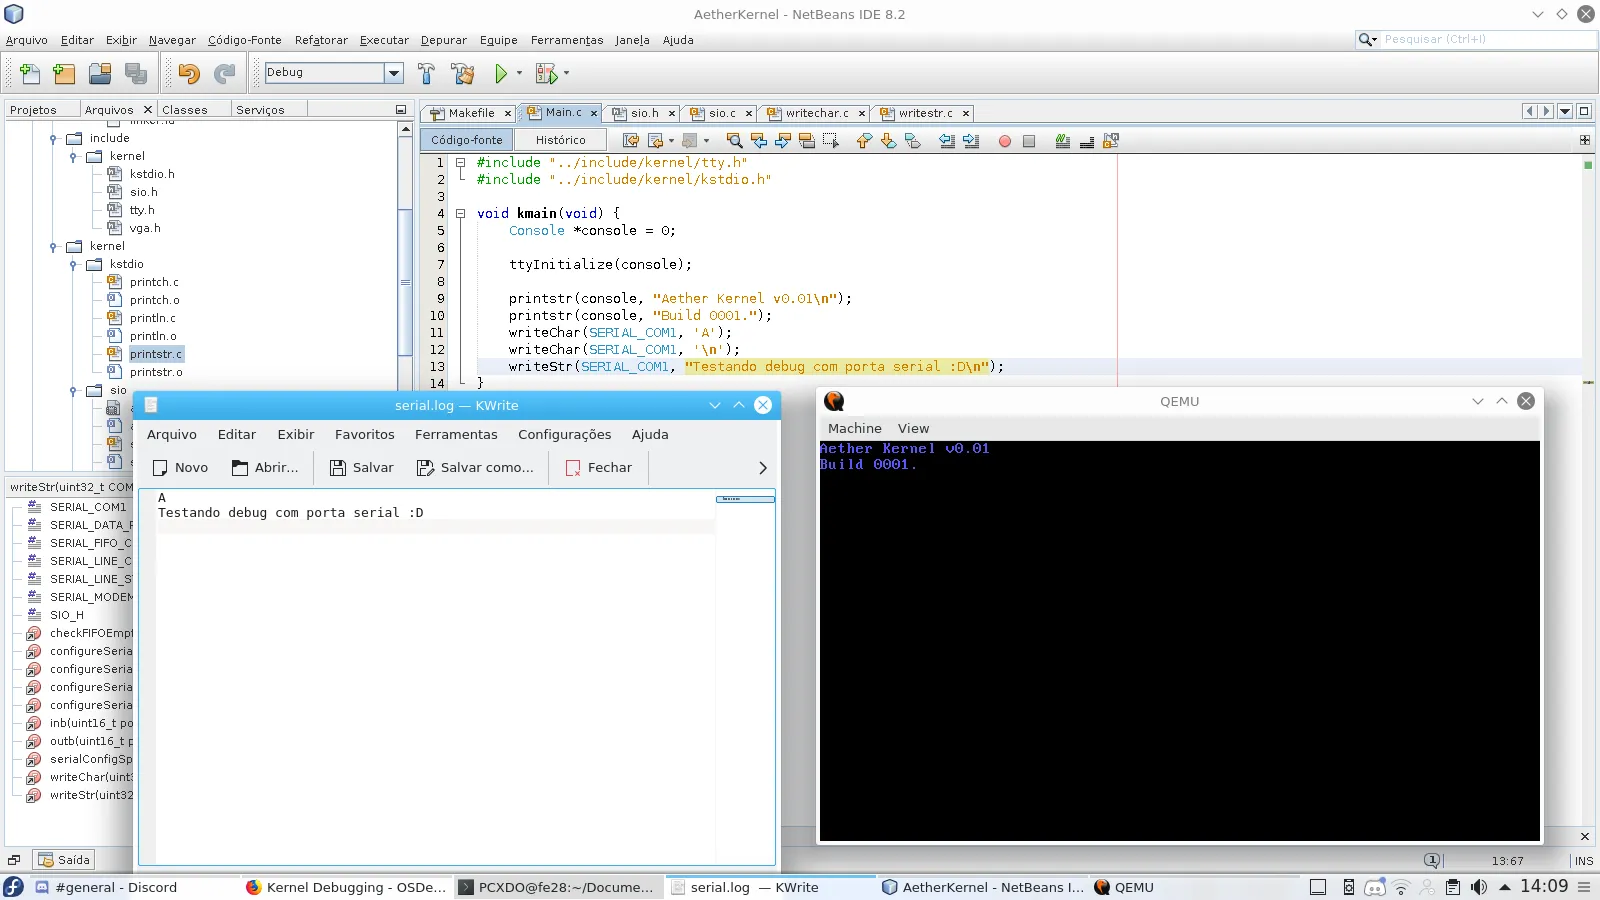Screen dimensions: 1600x900
Task: Click the red Start Macro Recording icon
Action: point(1004,141)
